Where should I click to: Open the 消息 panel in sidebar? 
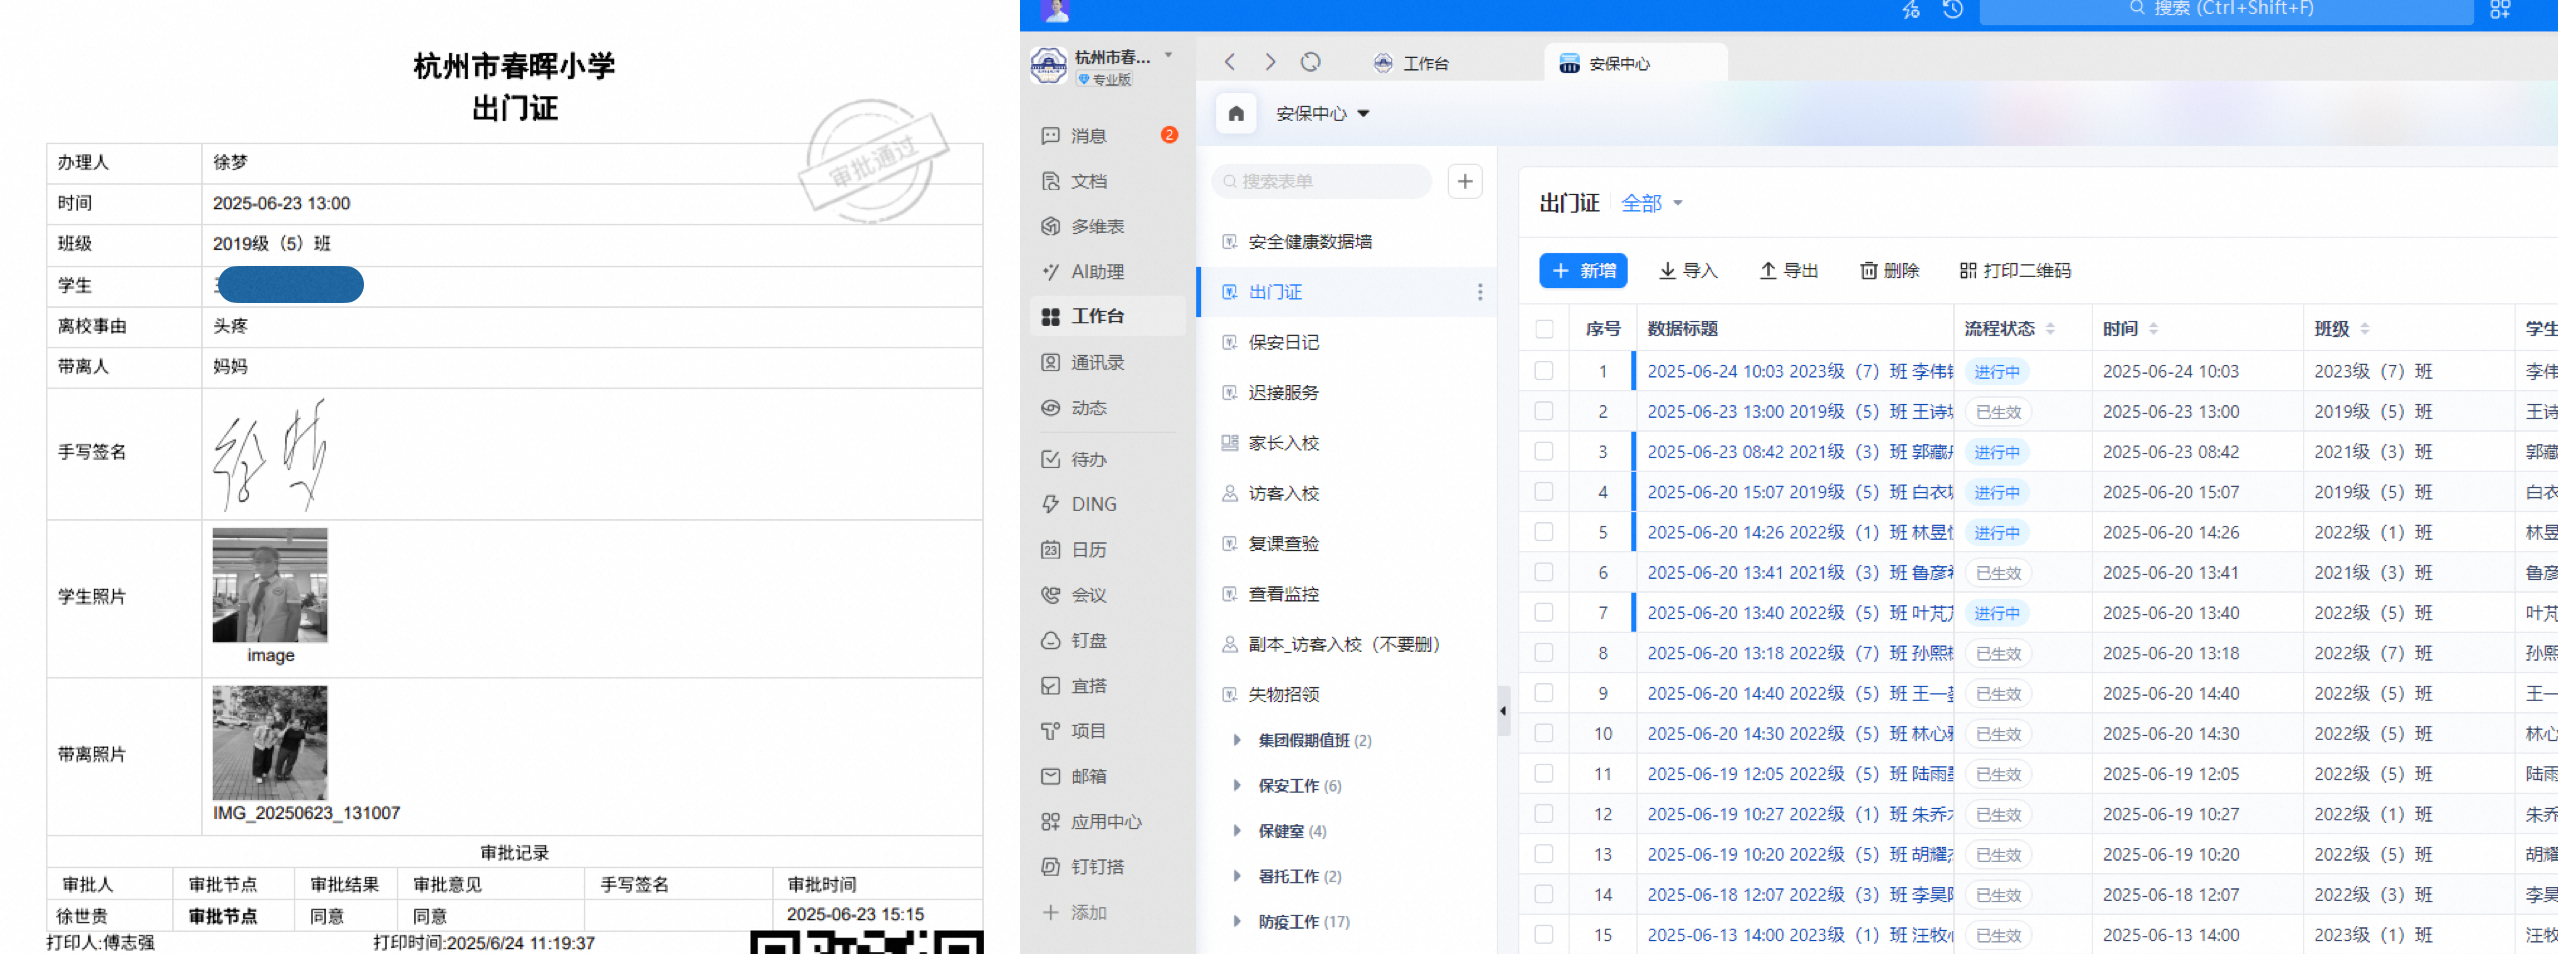pos(1087,135)
